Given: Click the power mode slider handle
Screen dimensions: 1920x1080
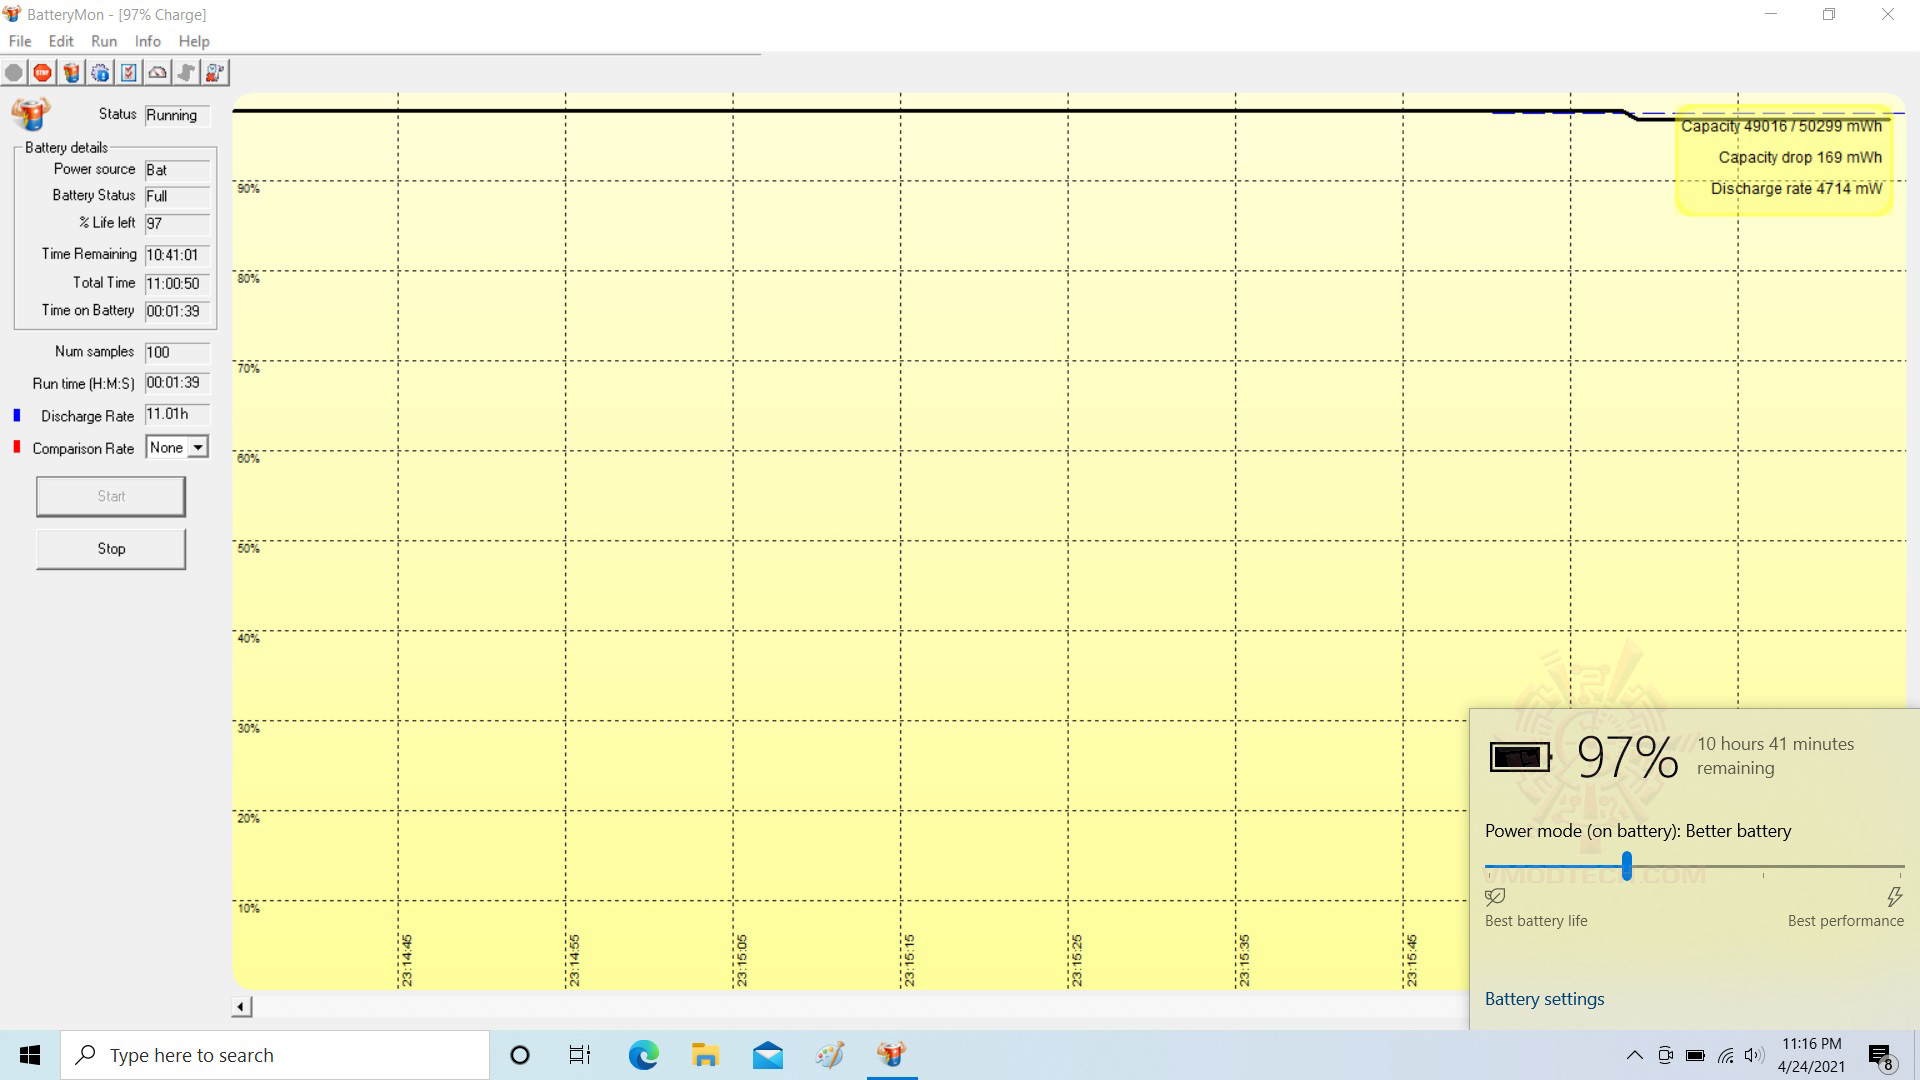Looking at the screenshot, I should tap(1627, 866).
